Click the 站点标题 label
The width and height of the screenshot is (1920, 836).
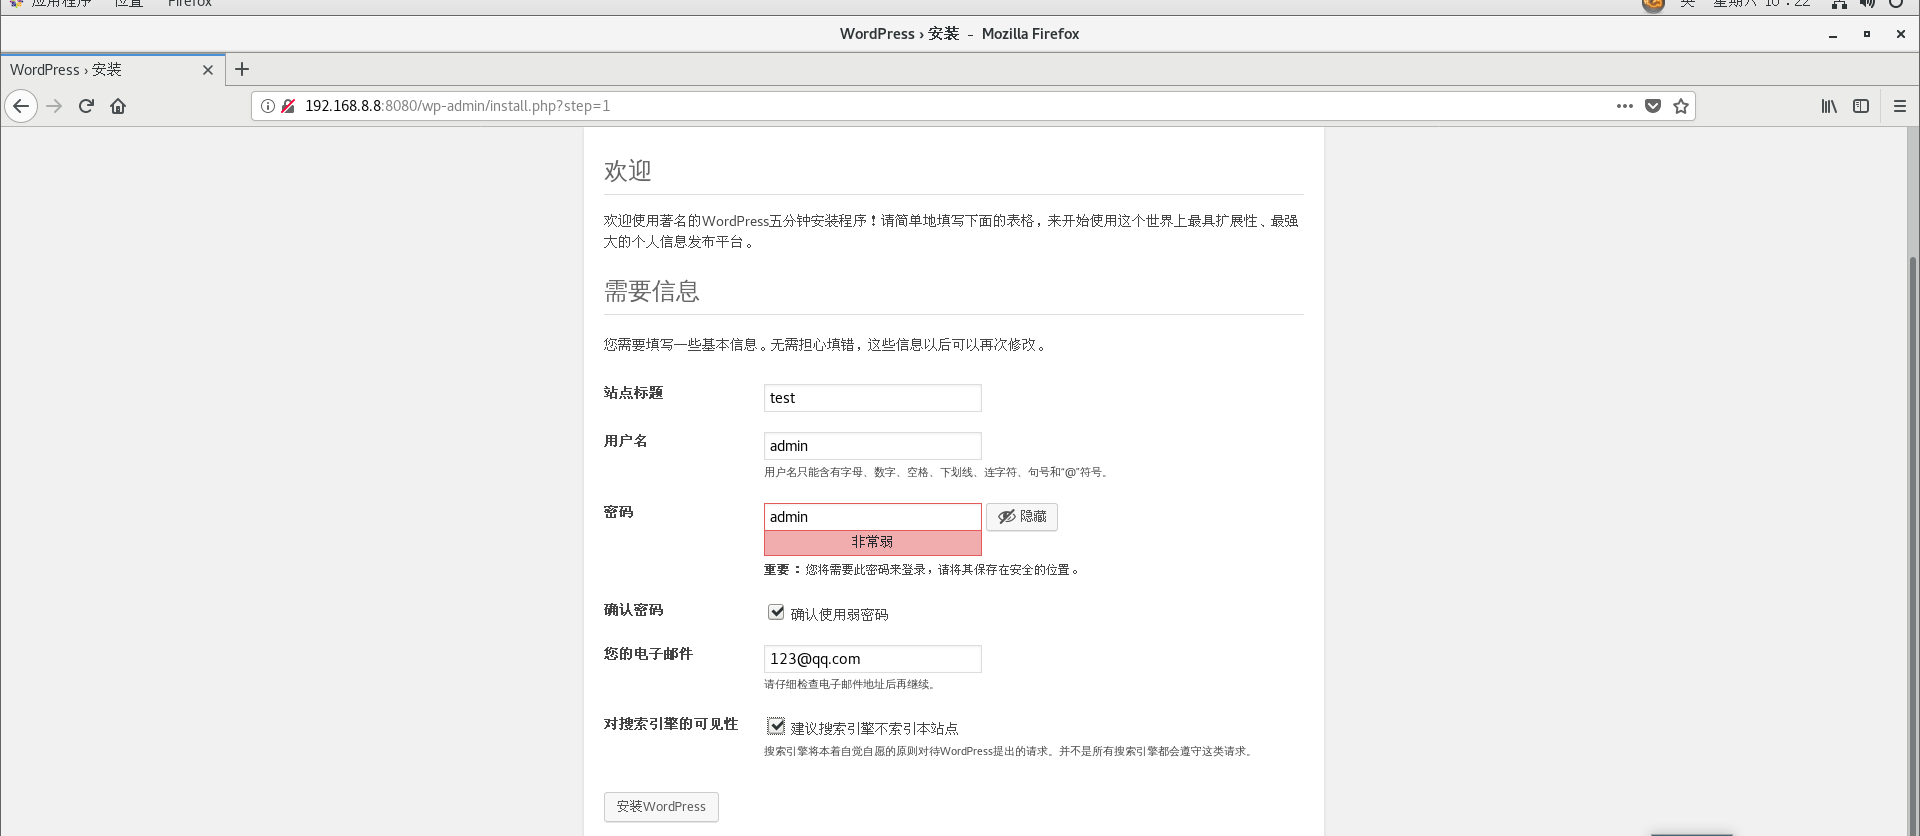633,393
